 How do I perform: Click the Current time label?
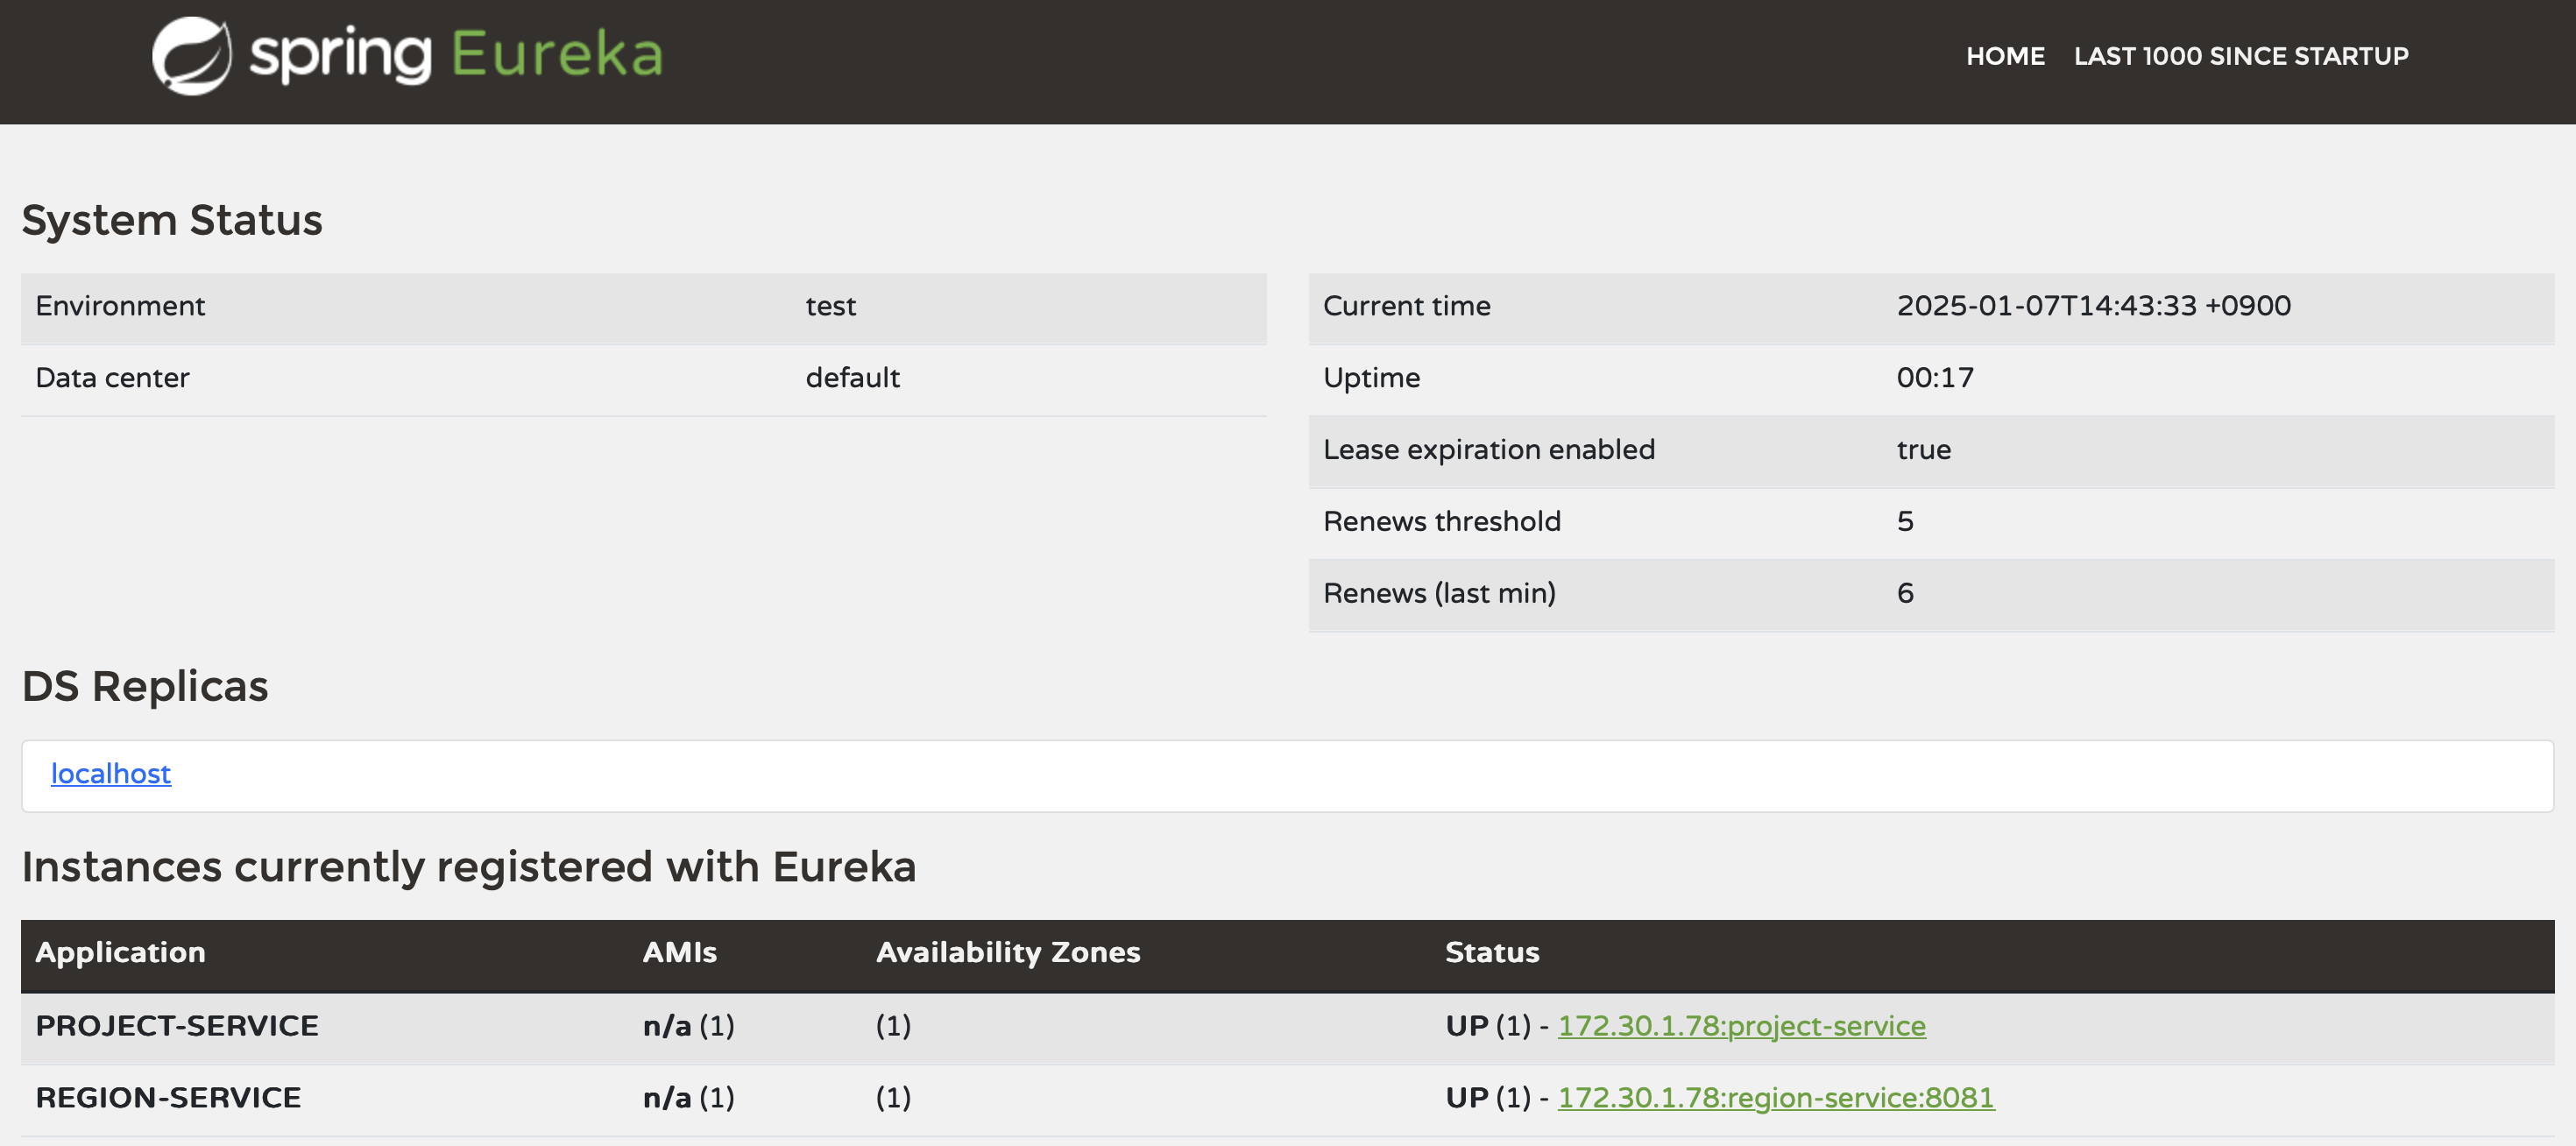(x=1407, y=306)
